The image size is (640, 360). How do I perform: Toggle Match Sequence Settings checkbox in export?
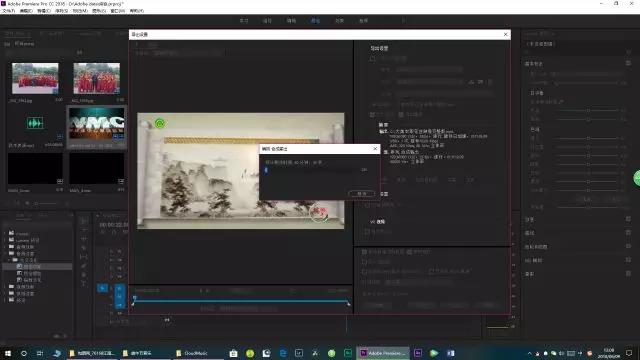click(x=372, y=59)
